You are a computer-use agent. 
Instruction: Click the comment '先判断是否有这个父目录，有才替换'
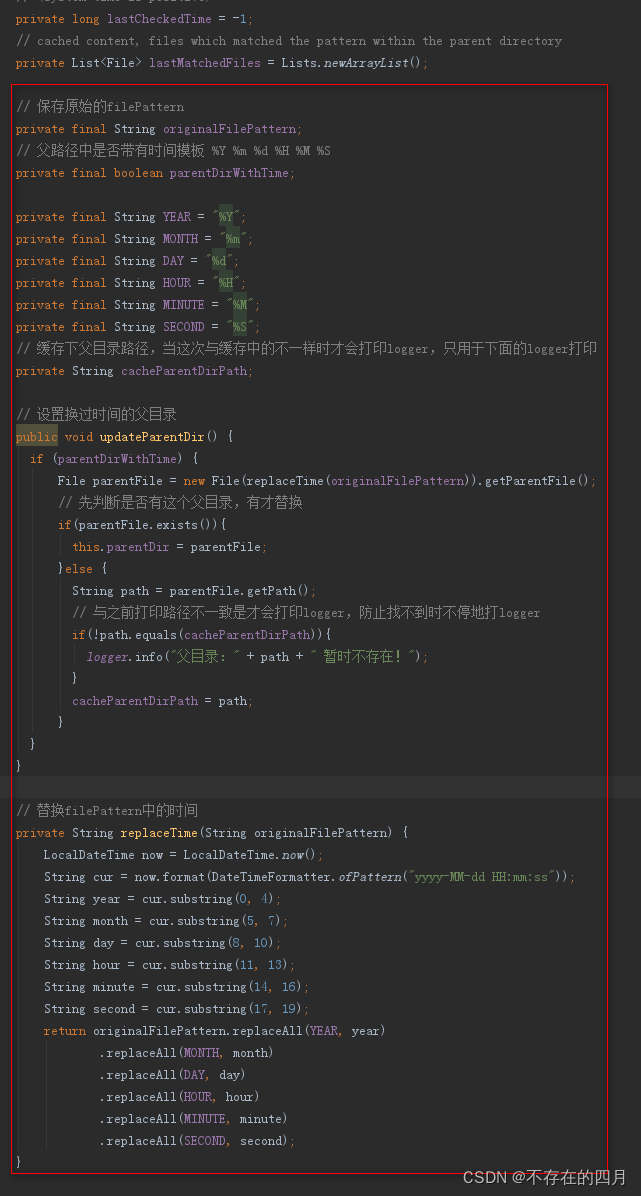[180, 503]
